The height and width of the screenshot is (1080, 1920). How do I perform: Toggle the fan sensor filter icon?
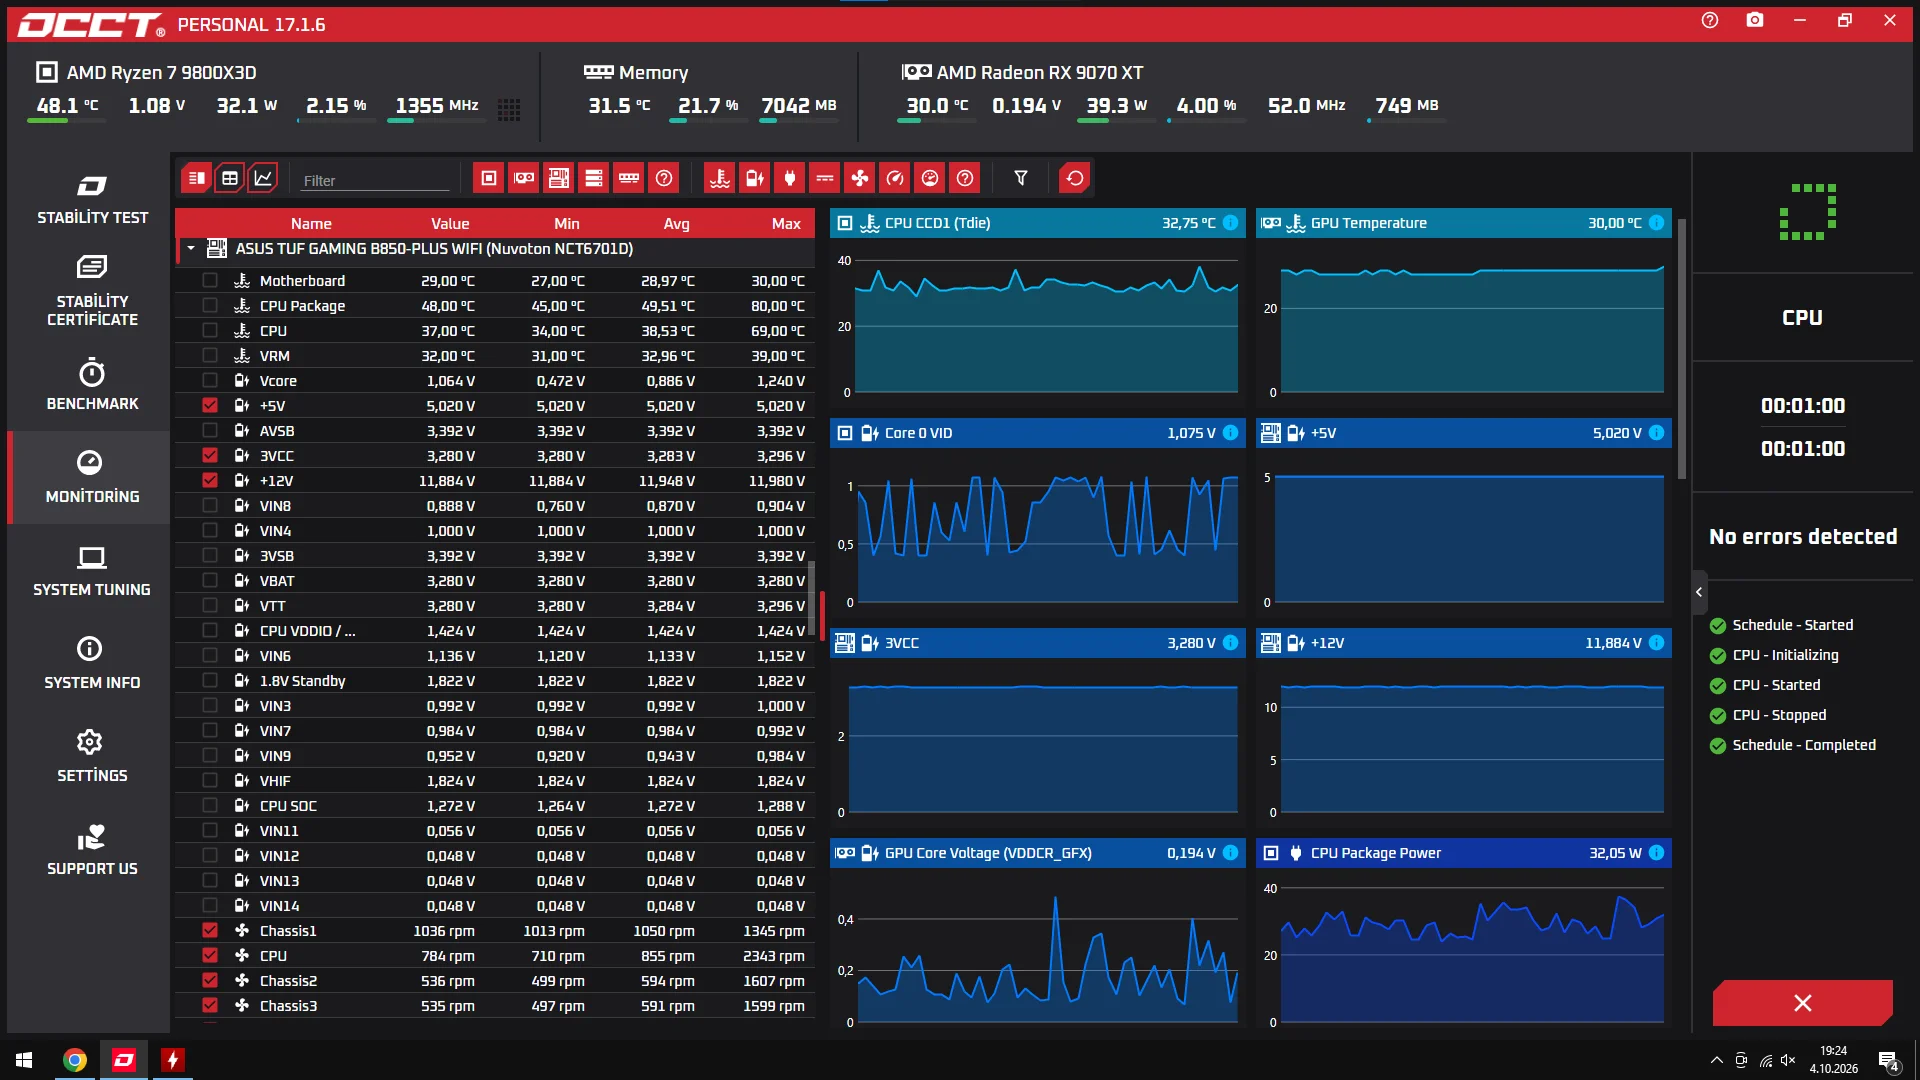(x=860, y=178)
